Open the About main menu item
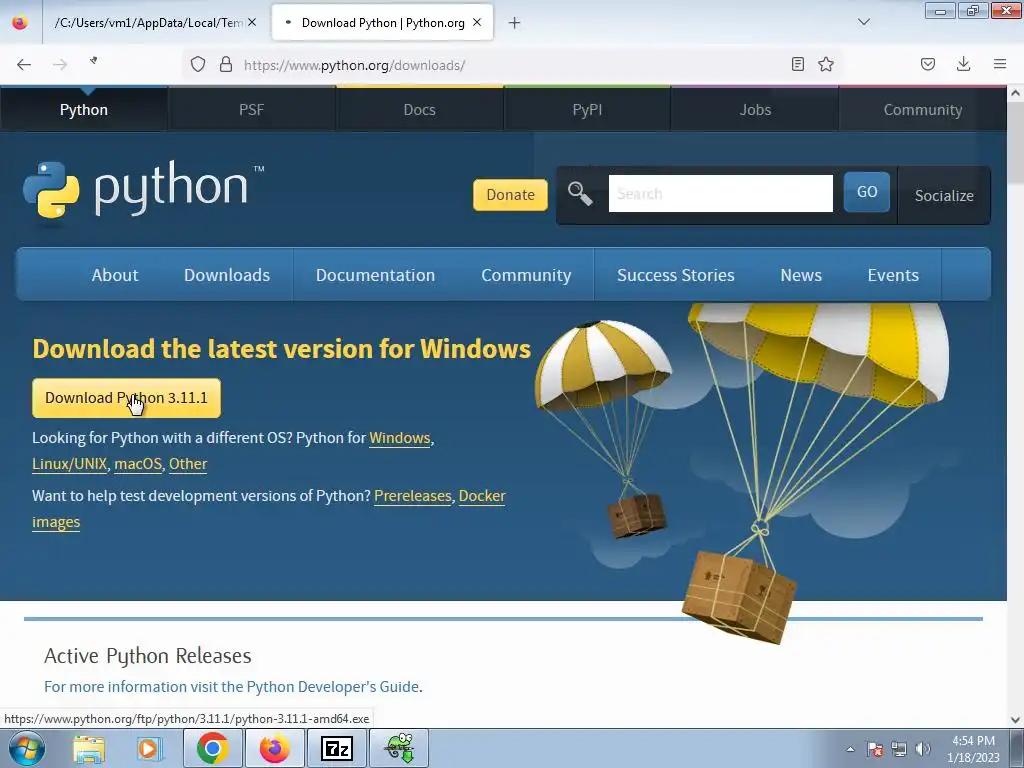This screenshot has width=1024, height=768. pos(115,275)
